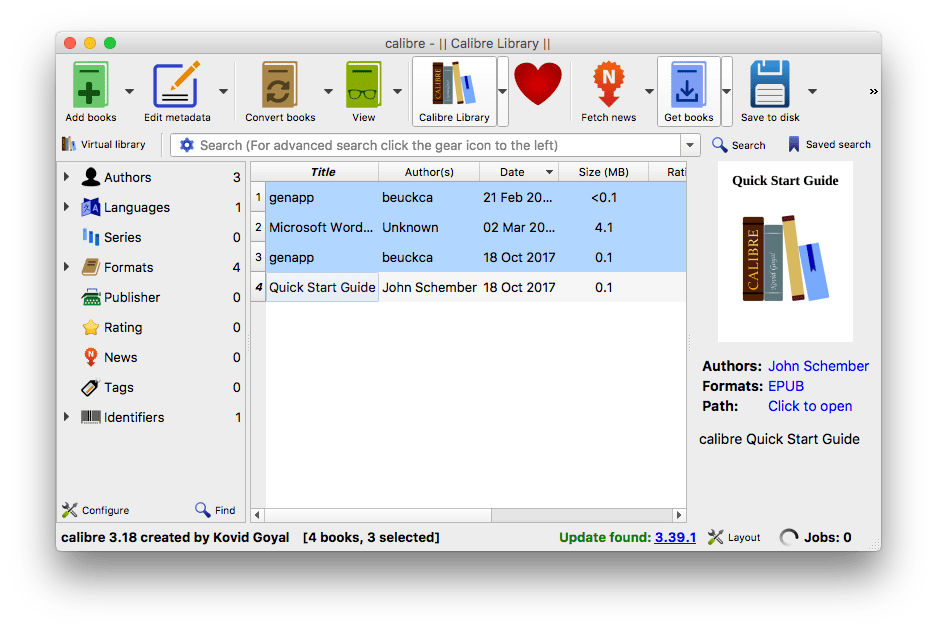Viewport: 937px width, 631px height.
Task: Open the View book icon
Action: pos(363,85)
